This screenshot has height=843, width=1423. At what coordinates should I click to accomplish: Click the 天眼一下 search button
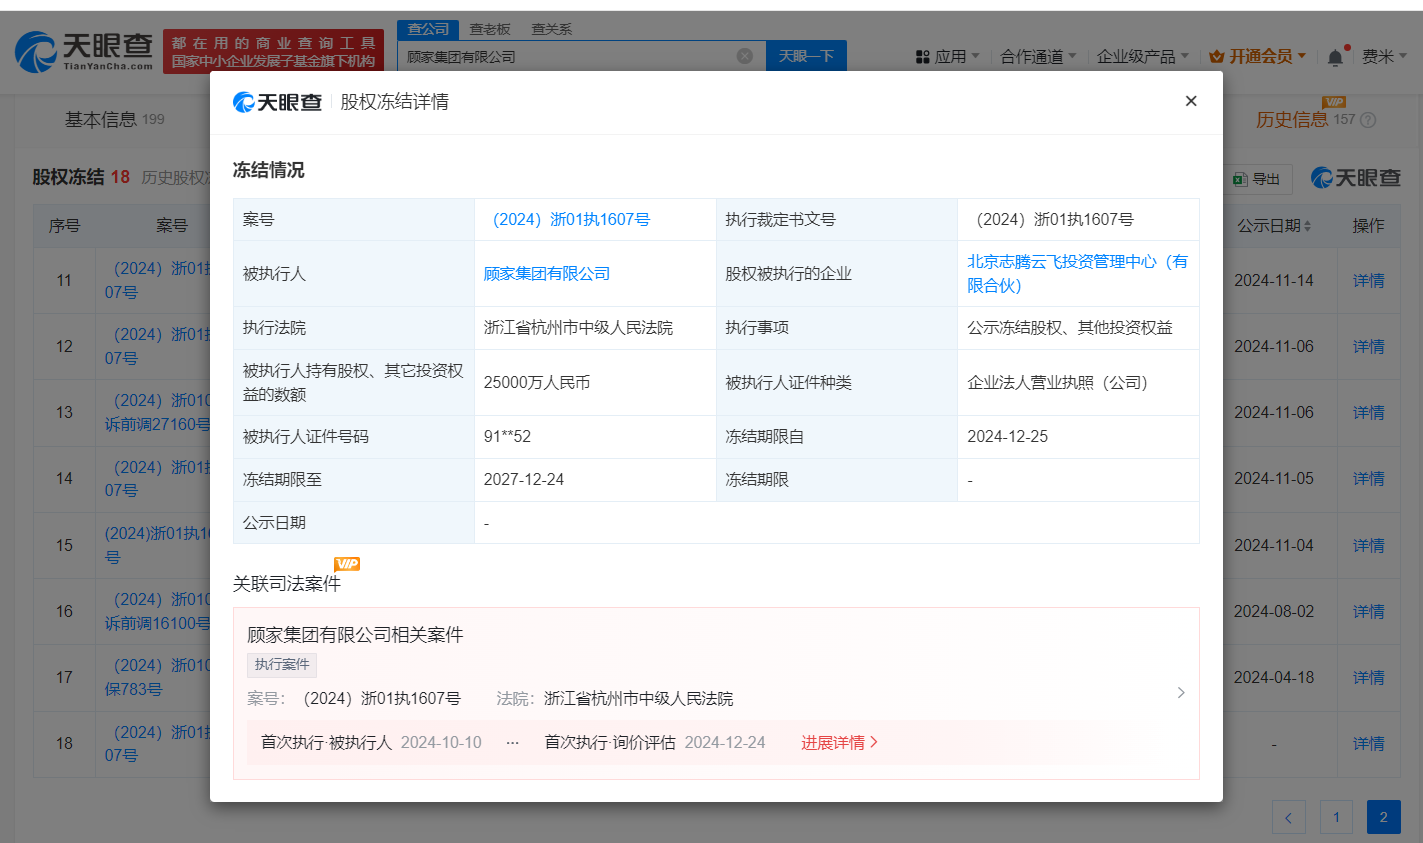(x=806, y=56)
